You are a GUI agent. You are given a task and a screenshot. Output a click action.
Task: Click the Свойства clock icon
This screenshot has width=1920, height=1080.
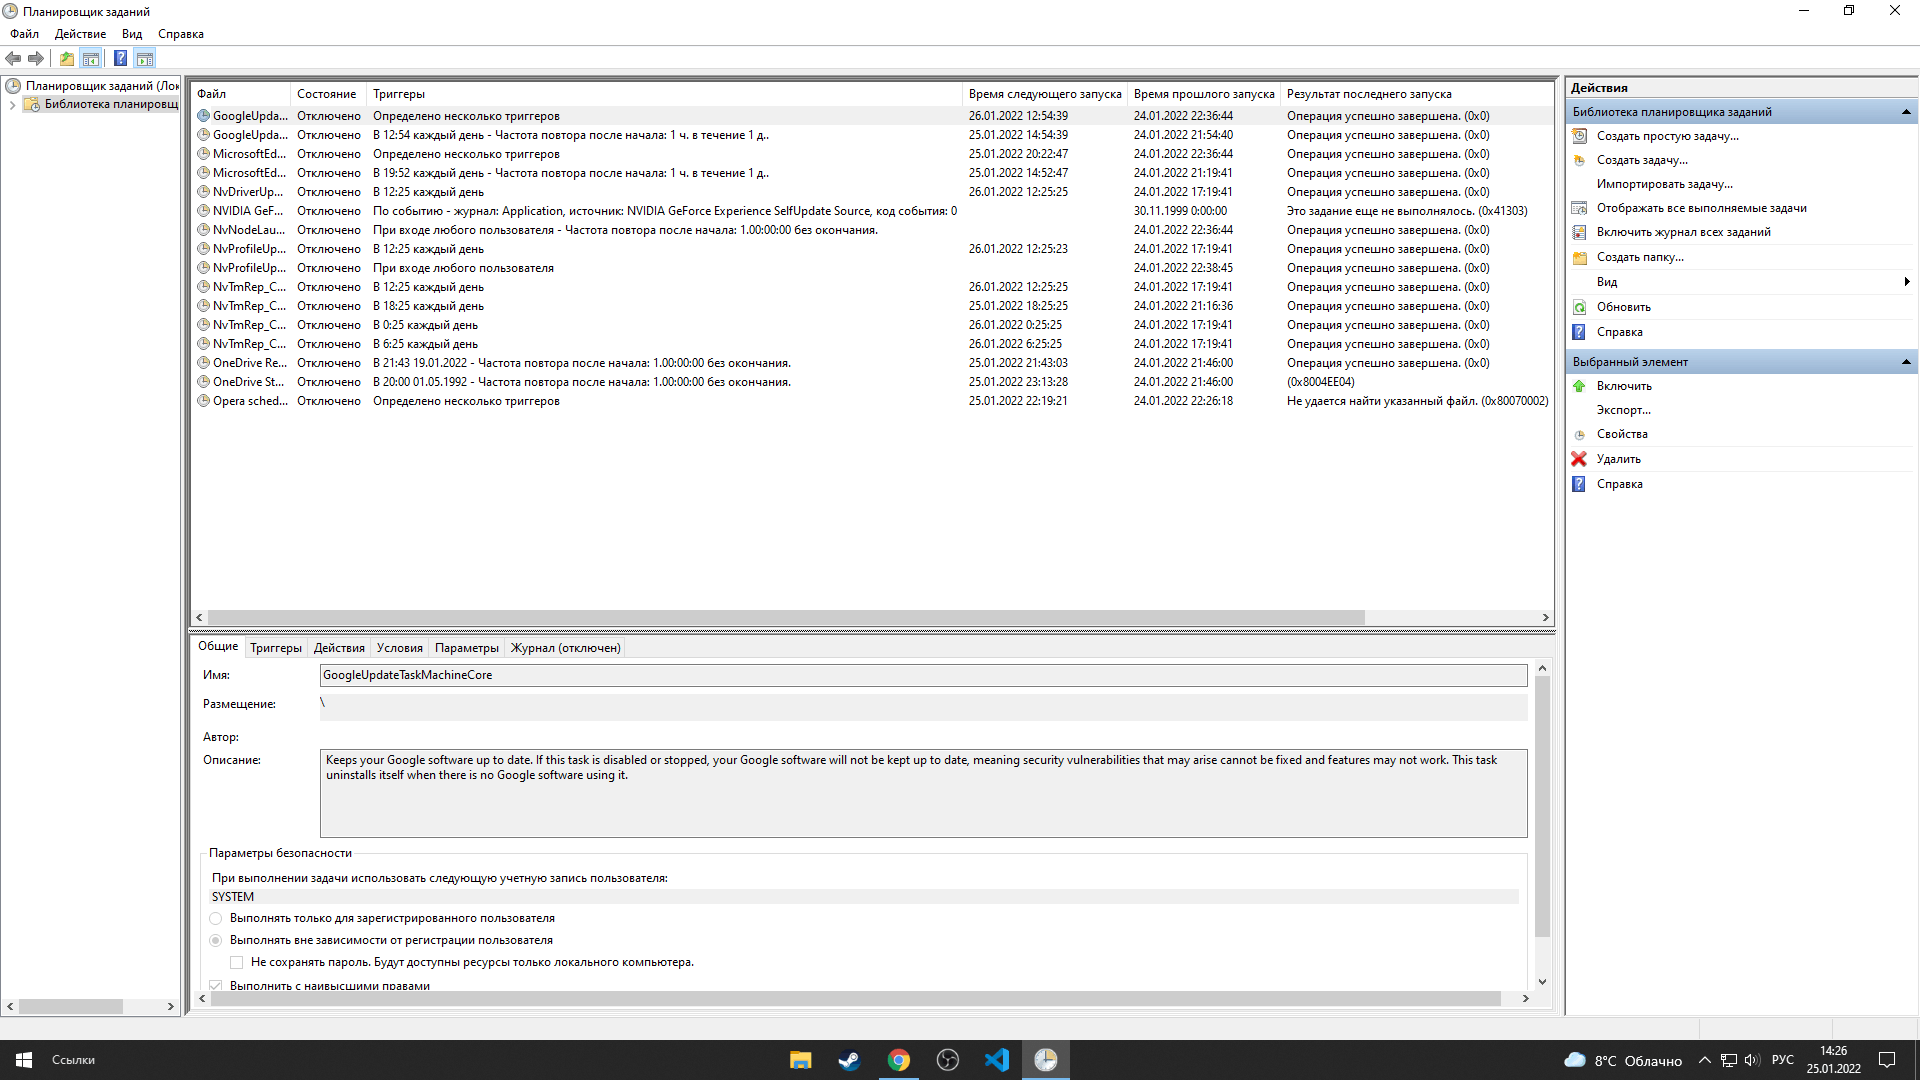tap(1580, 435)
